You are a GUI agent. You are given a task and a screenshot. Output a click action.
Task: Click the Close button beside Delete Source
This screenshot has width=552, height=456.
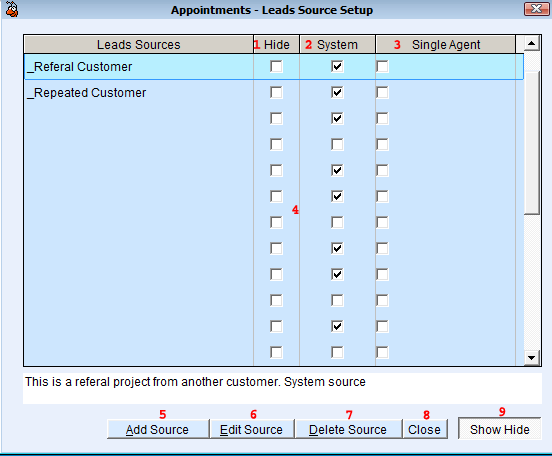pyautogui.click(x=425, y=429)
